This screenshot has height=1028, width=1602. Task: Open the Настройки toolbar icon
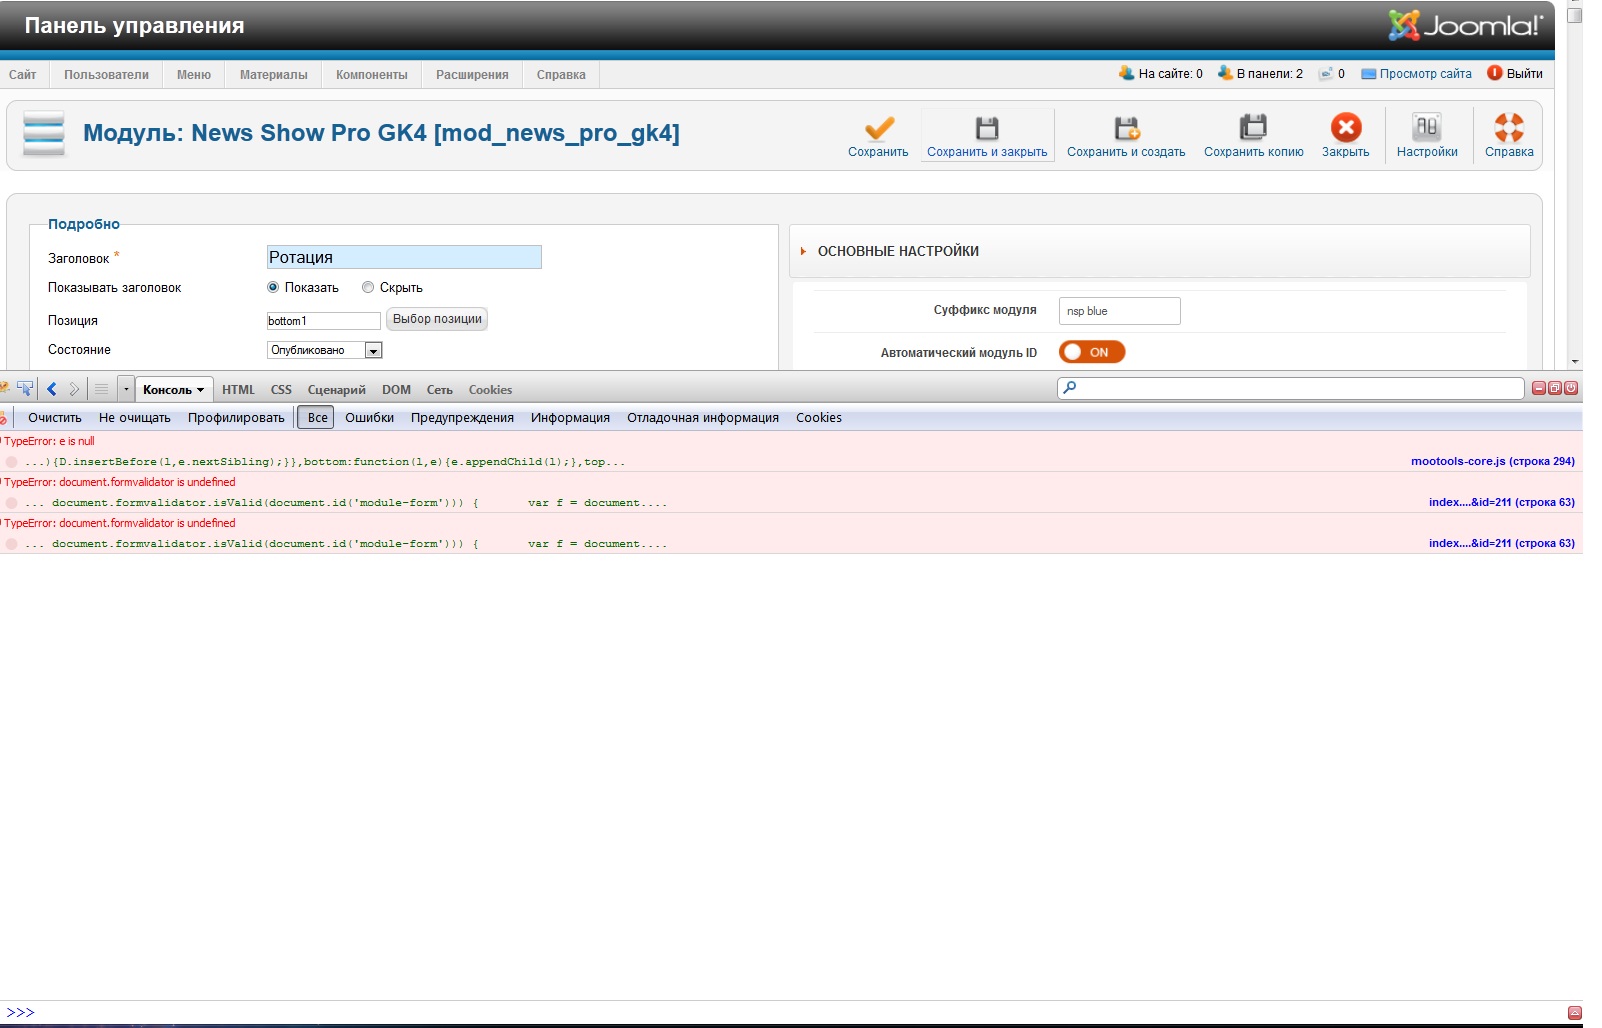[1427, 128]
